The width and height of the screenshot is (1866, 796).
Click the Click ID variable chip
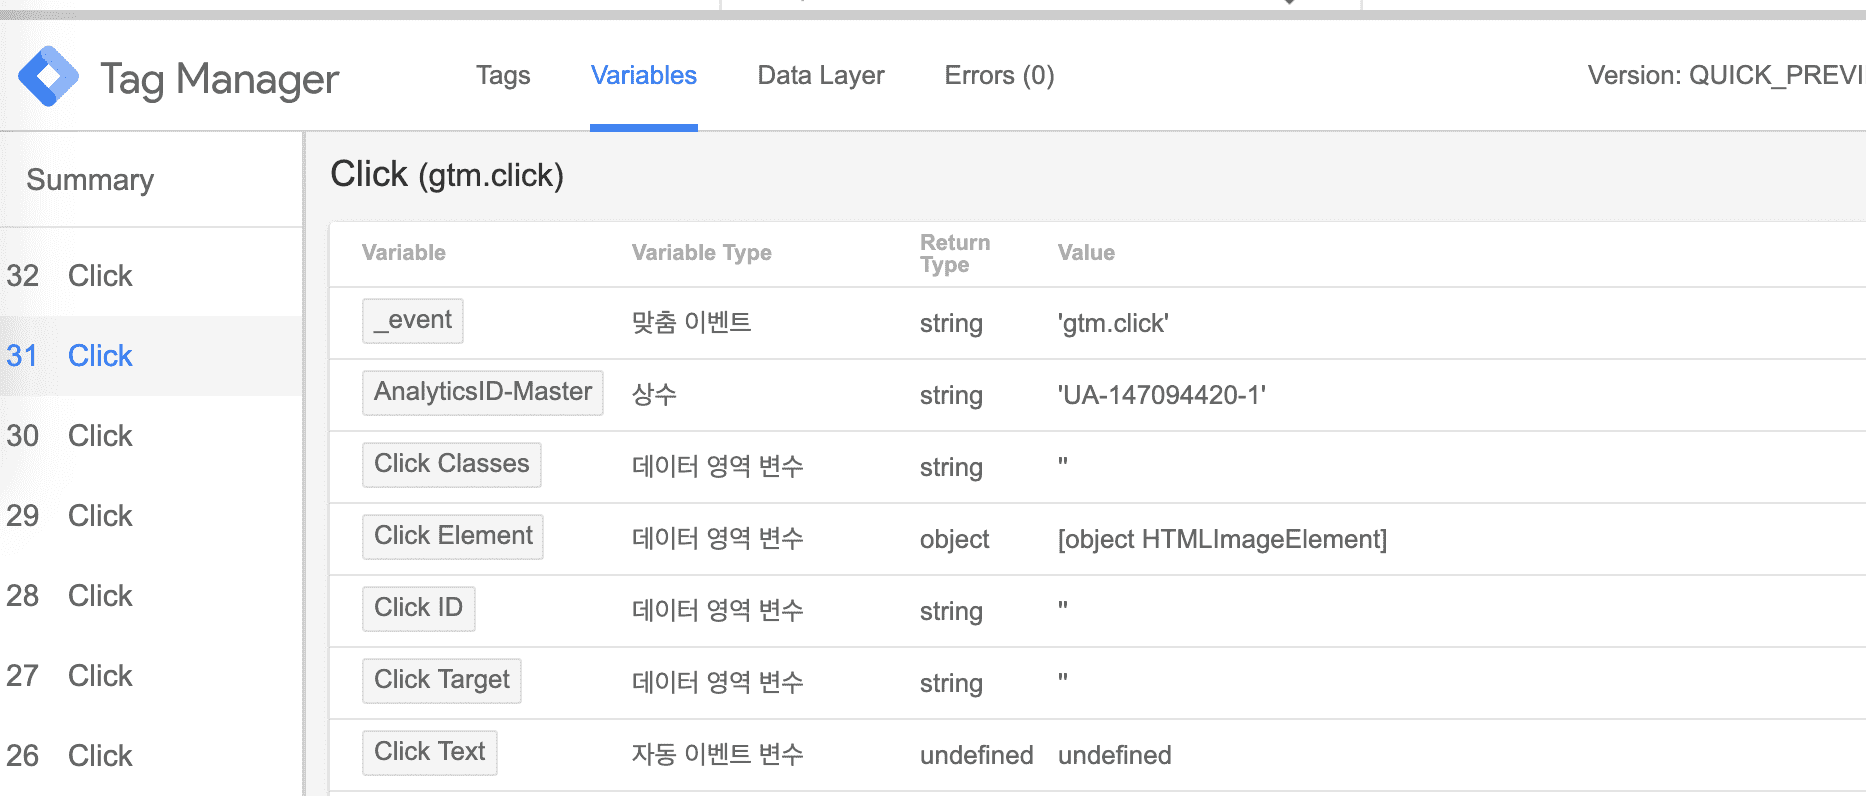[418, 608]
